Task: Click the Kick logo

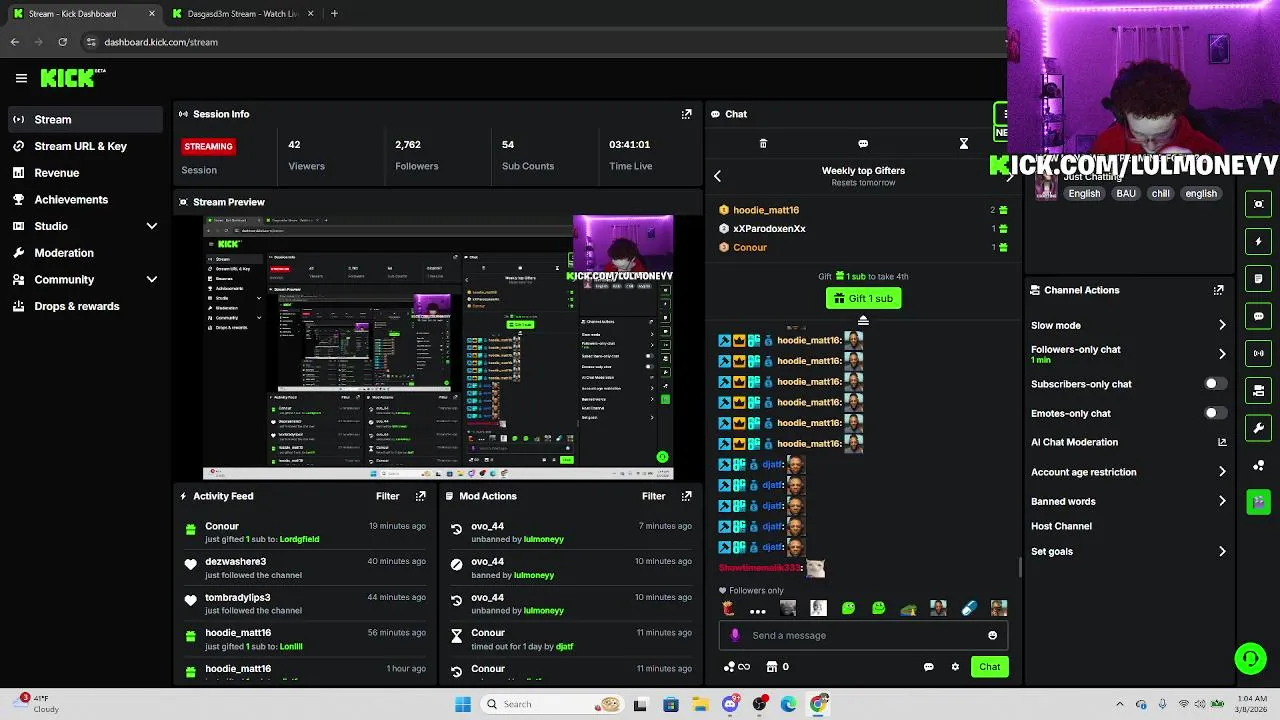Action: 72,77
